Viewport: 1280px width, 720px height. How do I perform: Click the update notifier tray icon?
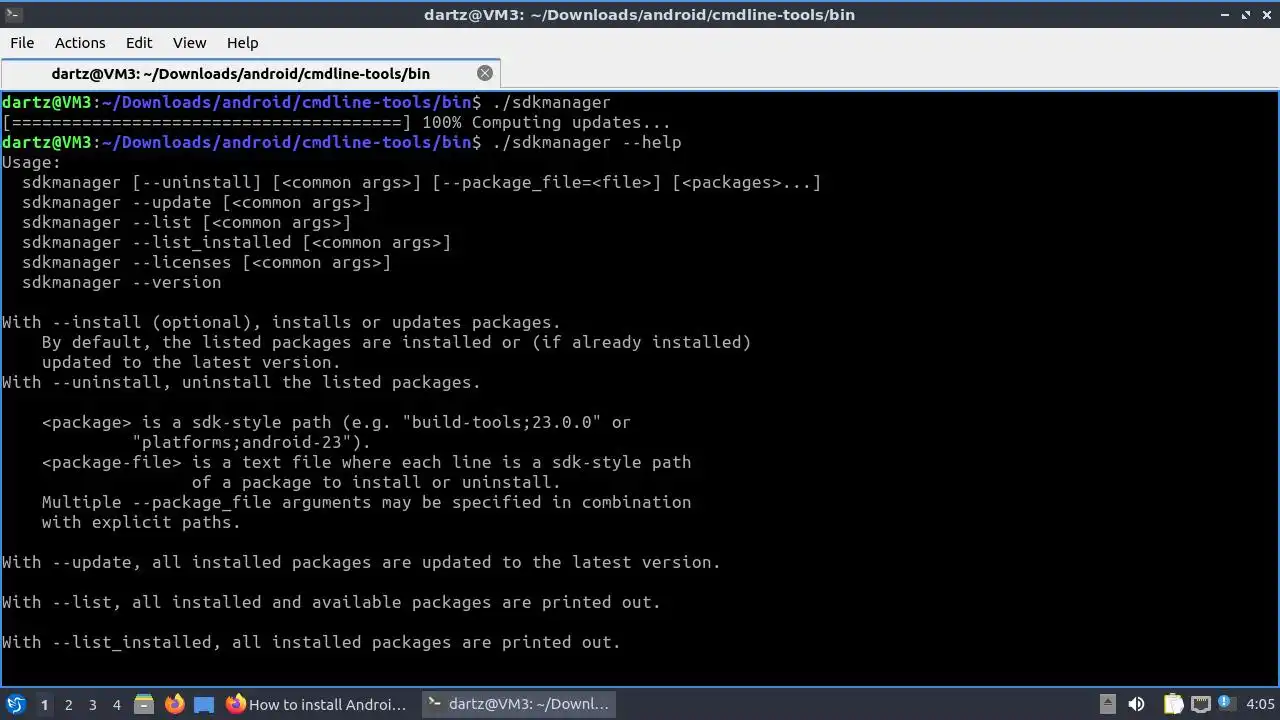click(1223, 704)
